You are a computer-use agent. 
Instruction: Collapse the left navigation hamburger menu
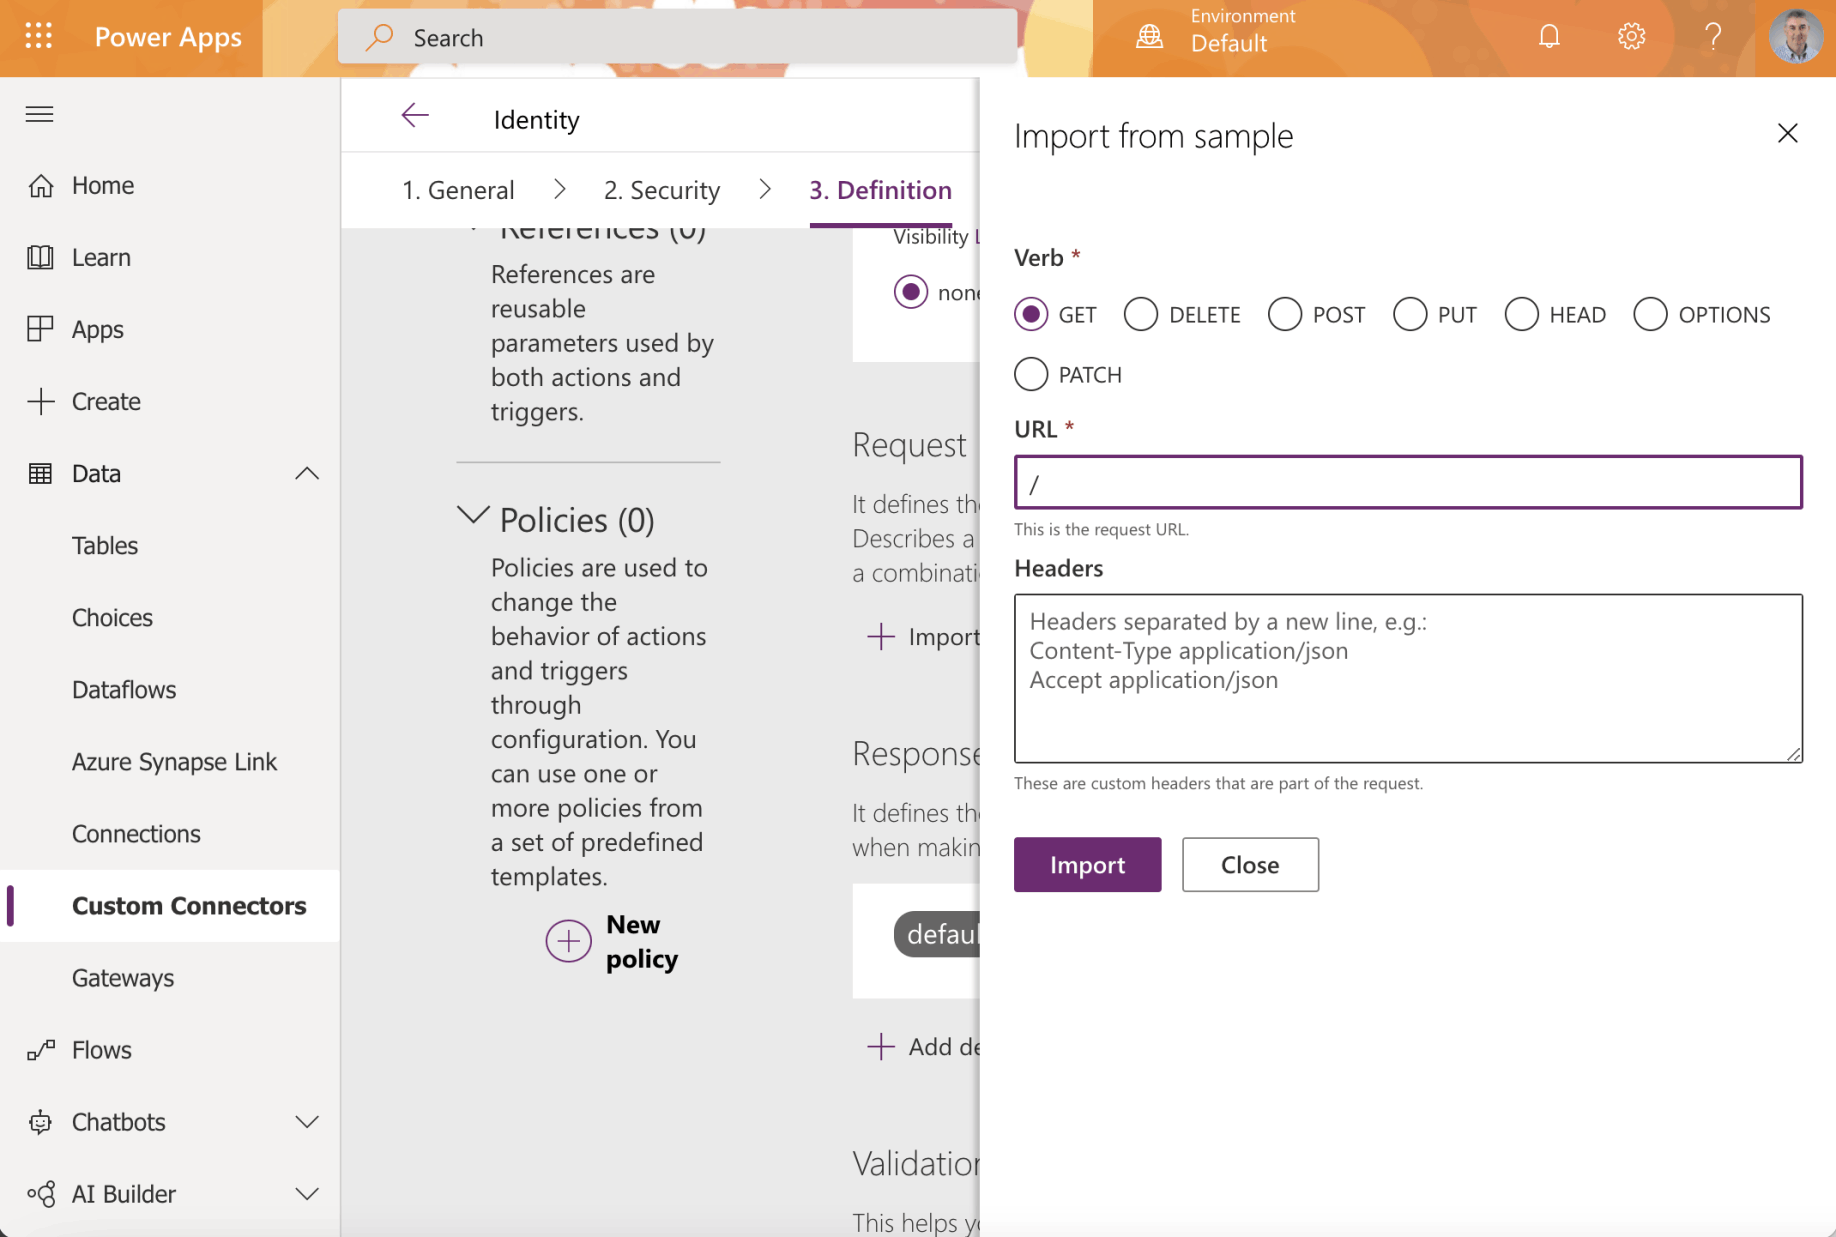40,114
